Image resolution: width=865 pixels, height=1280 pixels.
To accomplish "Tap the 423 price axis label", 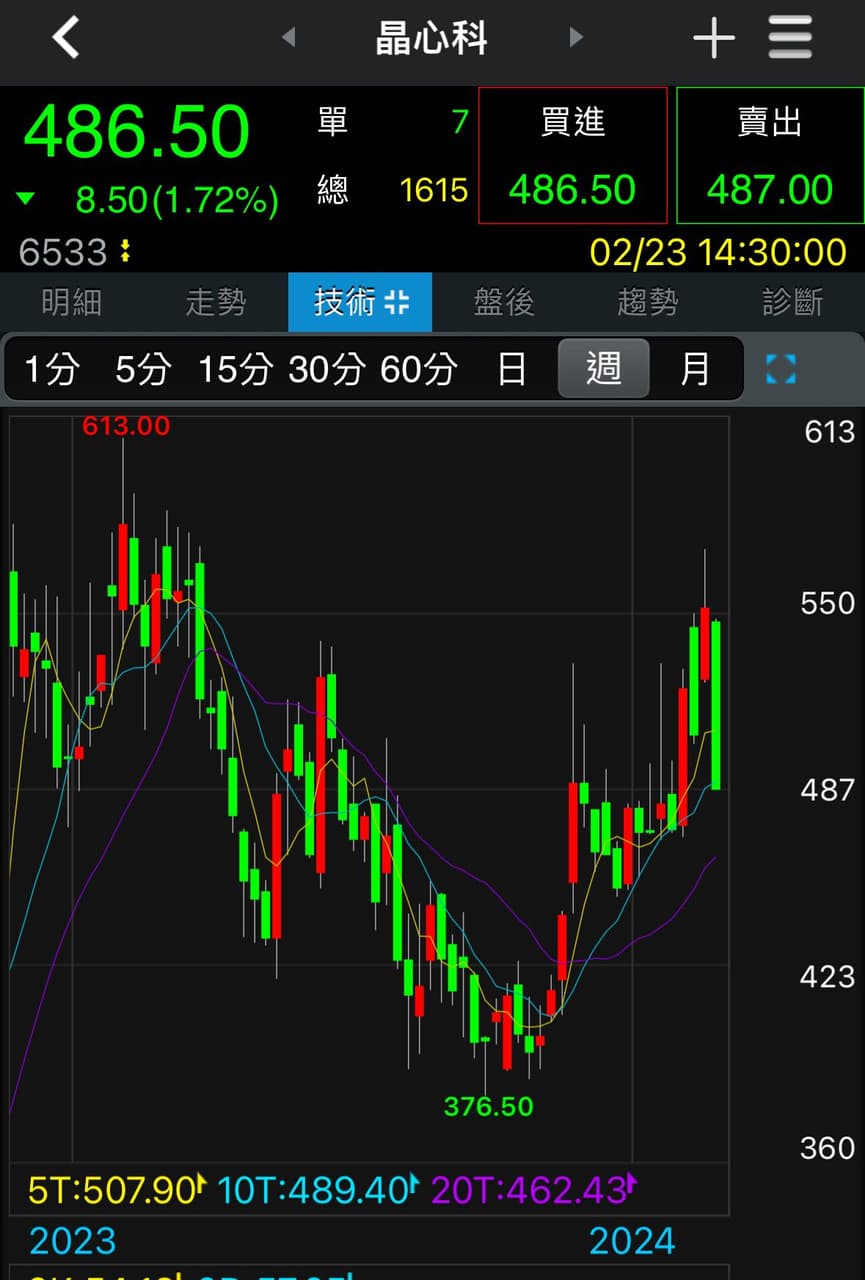I will pos(828,976).
